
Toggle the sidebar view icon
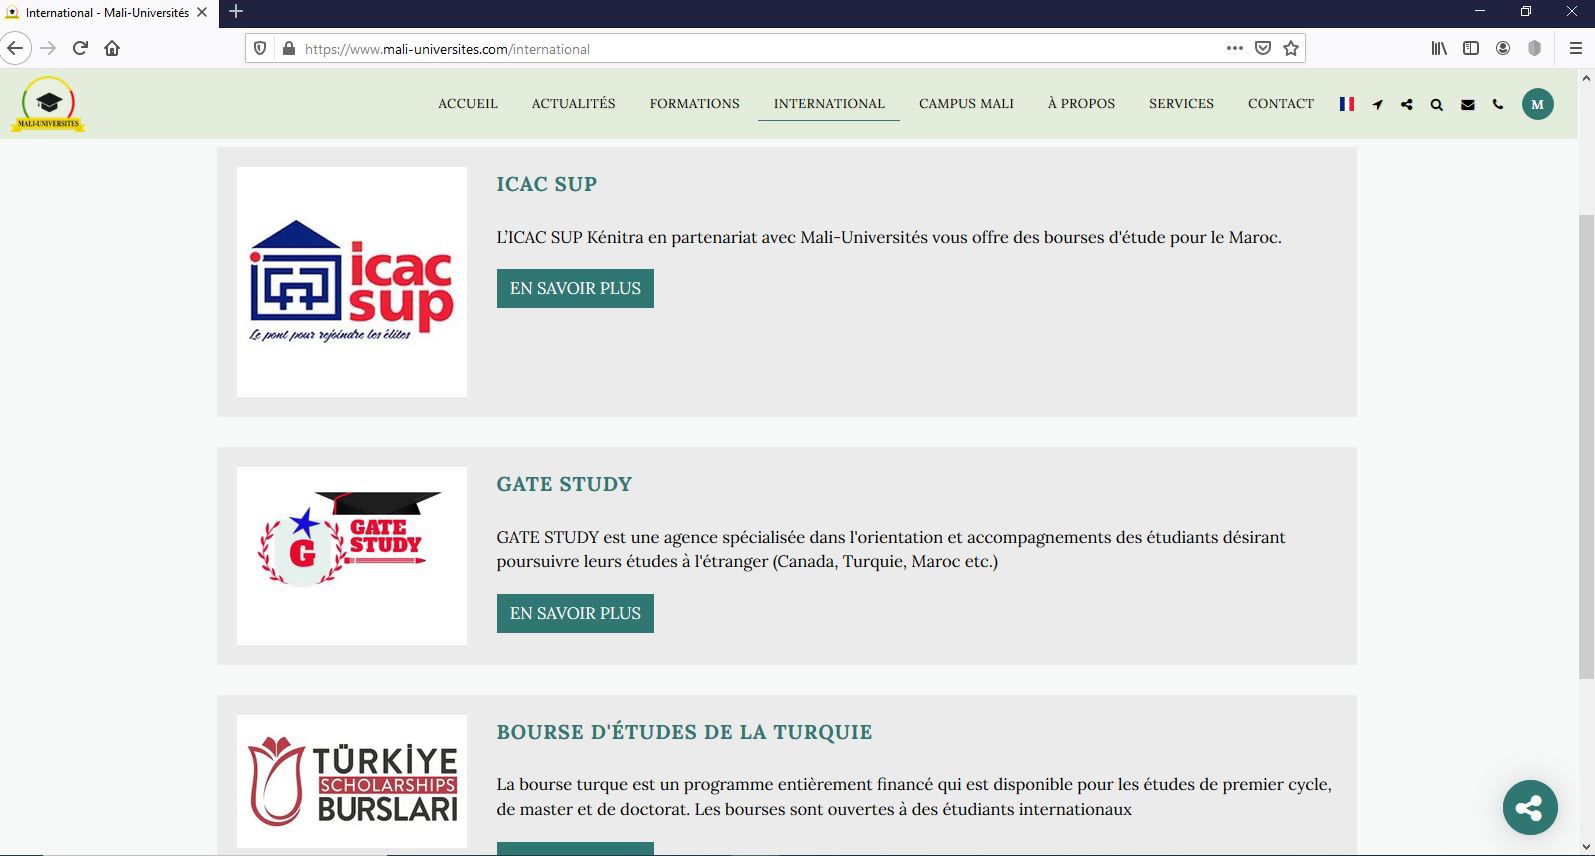click(1471, 48)
